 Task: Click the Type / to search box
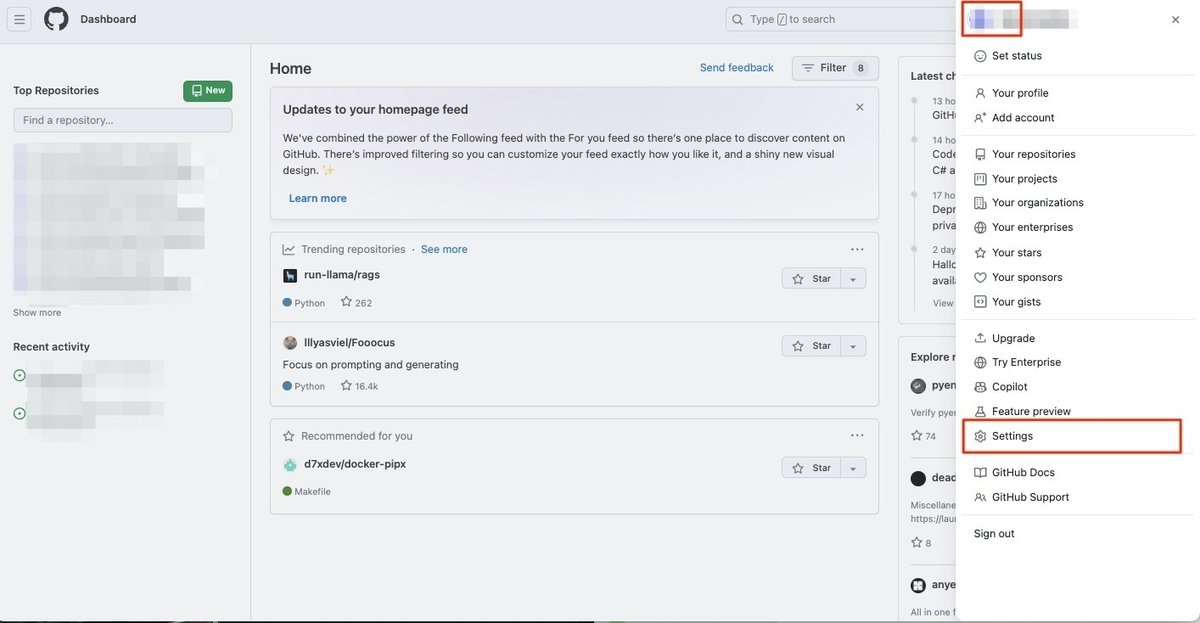pyautogui.click(x=840, y=19)
